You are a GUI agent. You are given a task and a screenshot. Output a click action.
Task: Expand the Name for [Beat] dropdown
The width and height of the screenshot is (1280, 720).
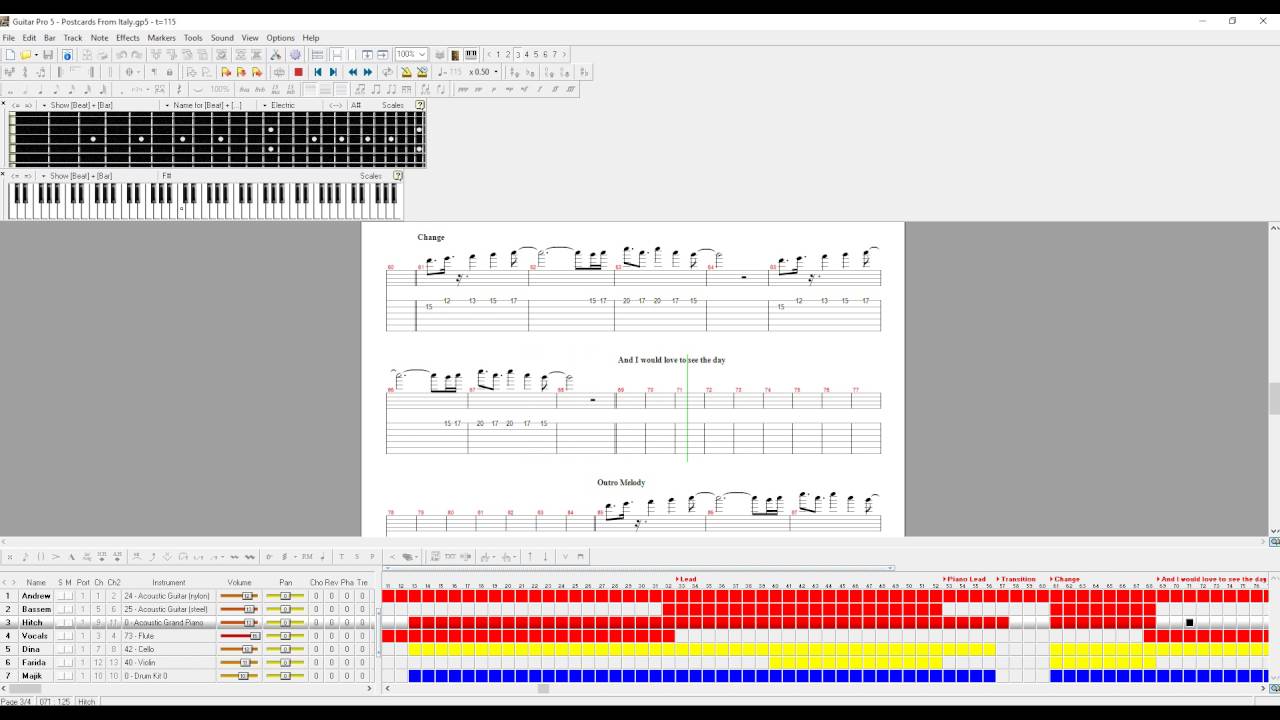pyautogui.click(x=167, y=105)
